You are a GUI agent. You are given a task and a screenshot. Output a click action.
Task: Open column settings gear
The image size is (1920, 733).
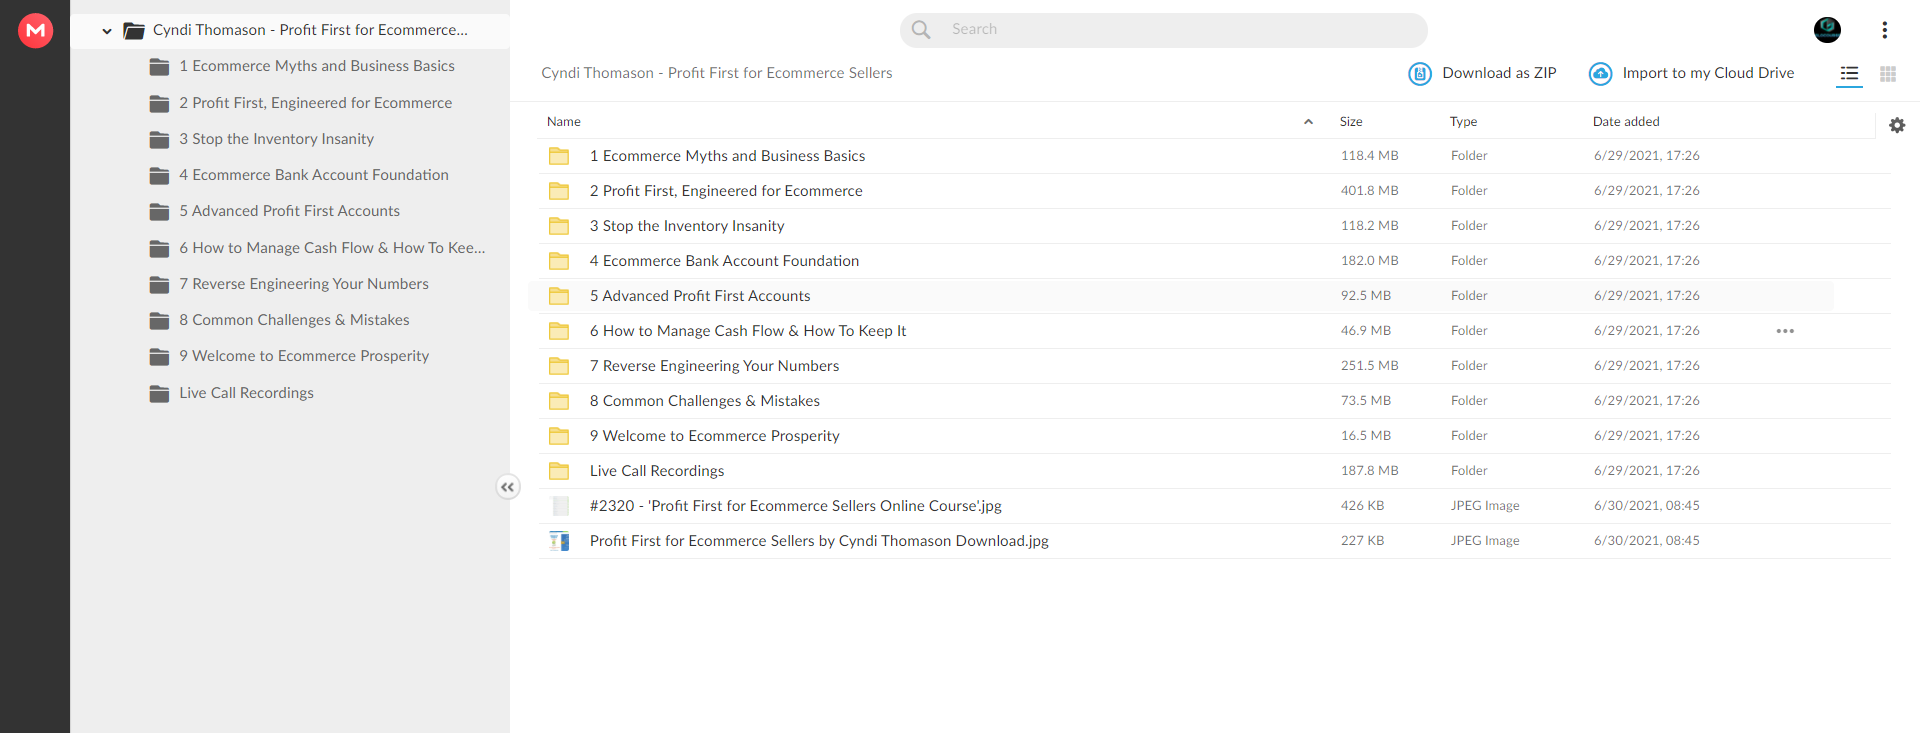(x=1897, y=125)
